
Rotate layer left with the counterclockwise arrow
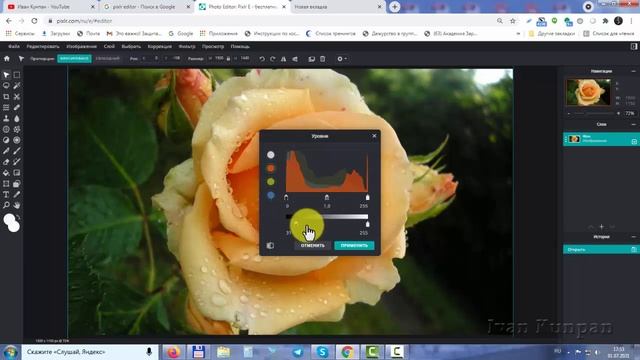[262, 59]
